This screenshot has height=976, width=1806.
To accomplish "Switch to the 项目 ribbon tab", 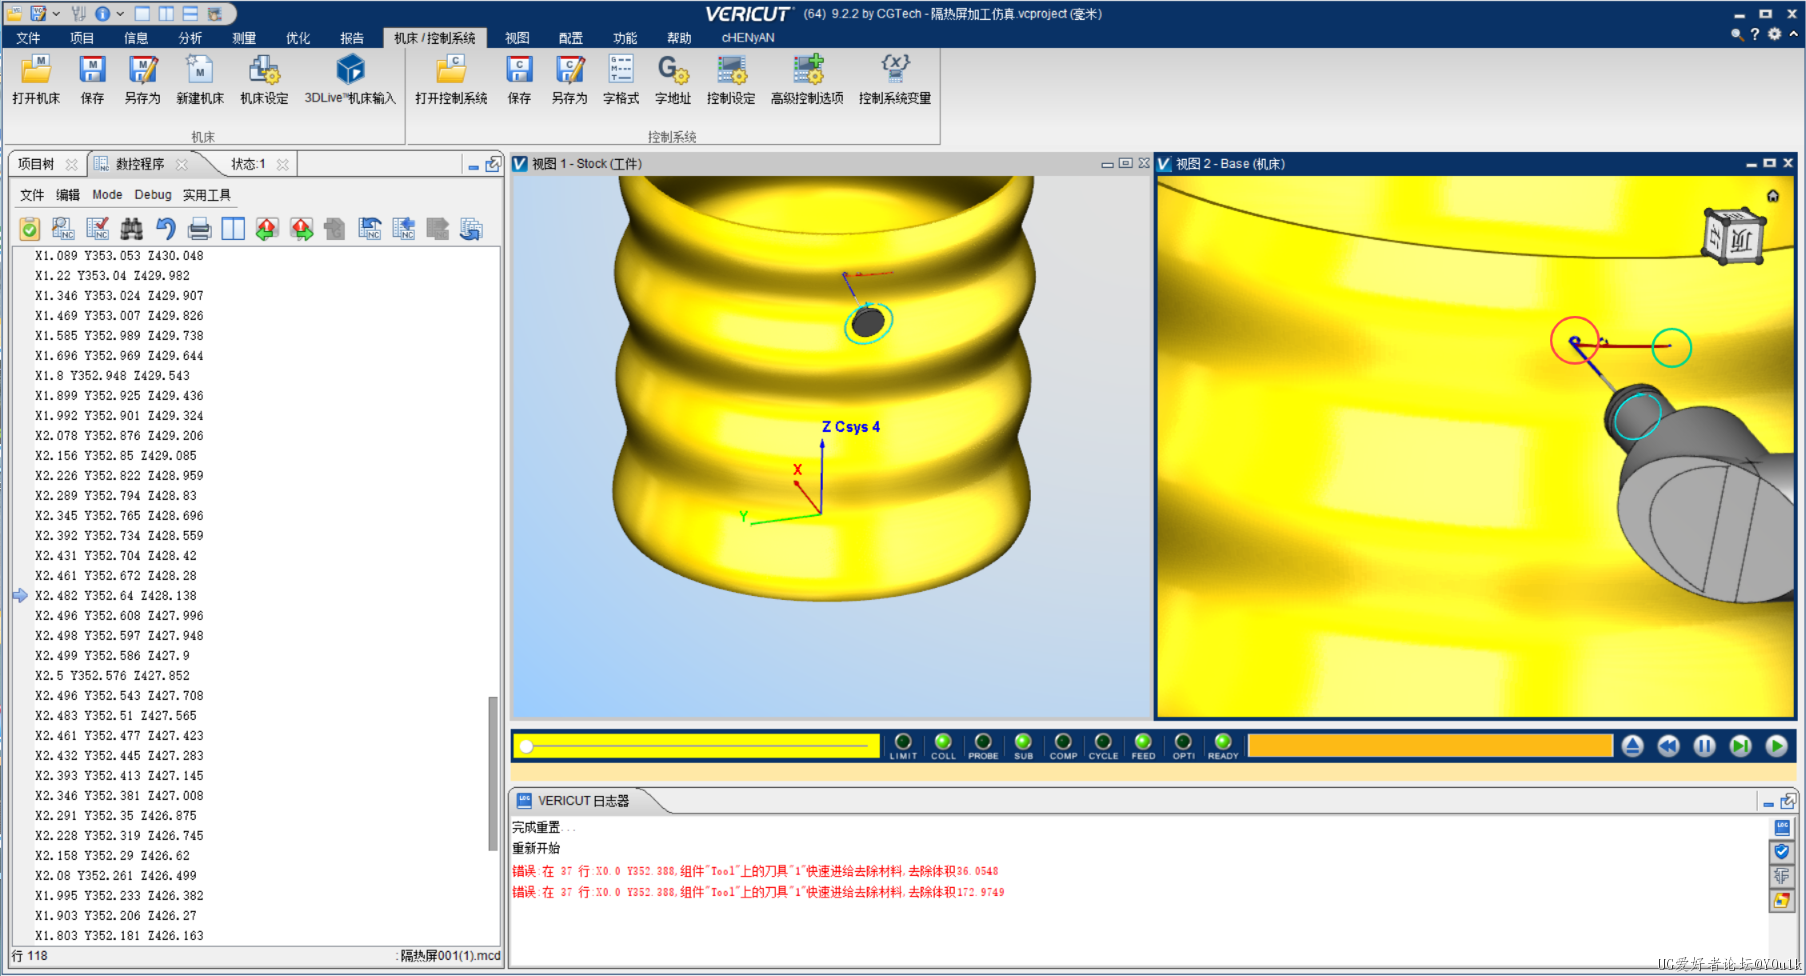I will 82,38.
